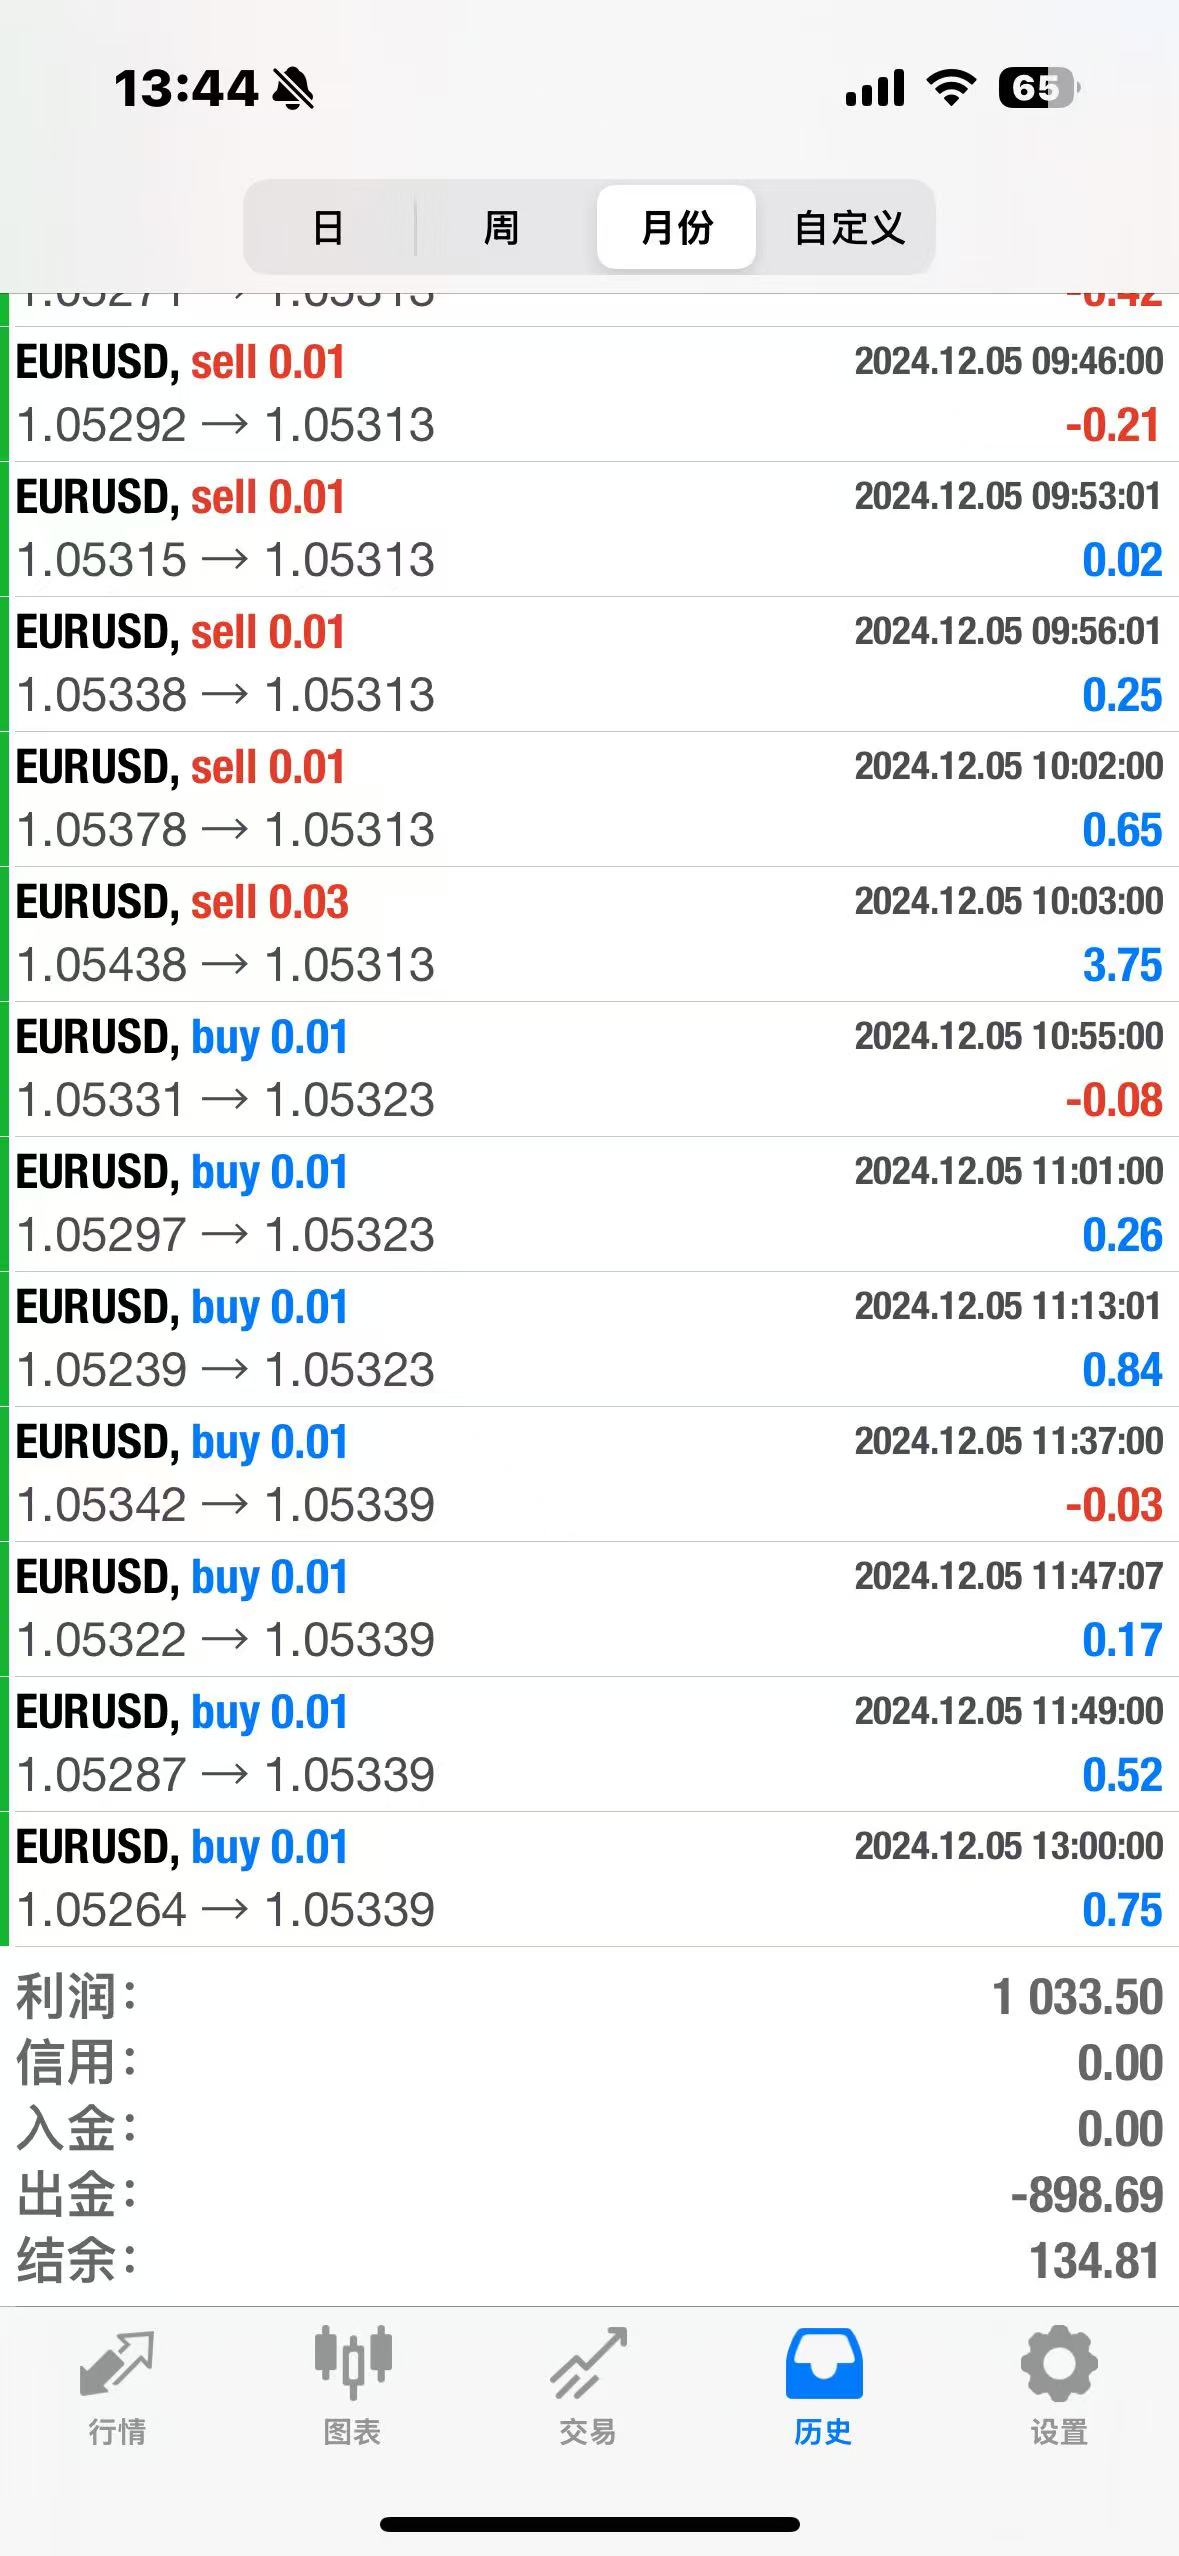
Task: Choose the 自定义 custom period
Action: point(849,228)
